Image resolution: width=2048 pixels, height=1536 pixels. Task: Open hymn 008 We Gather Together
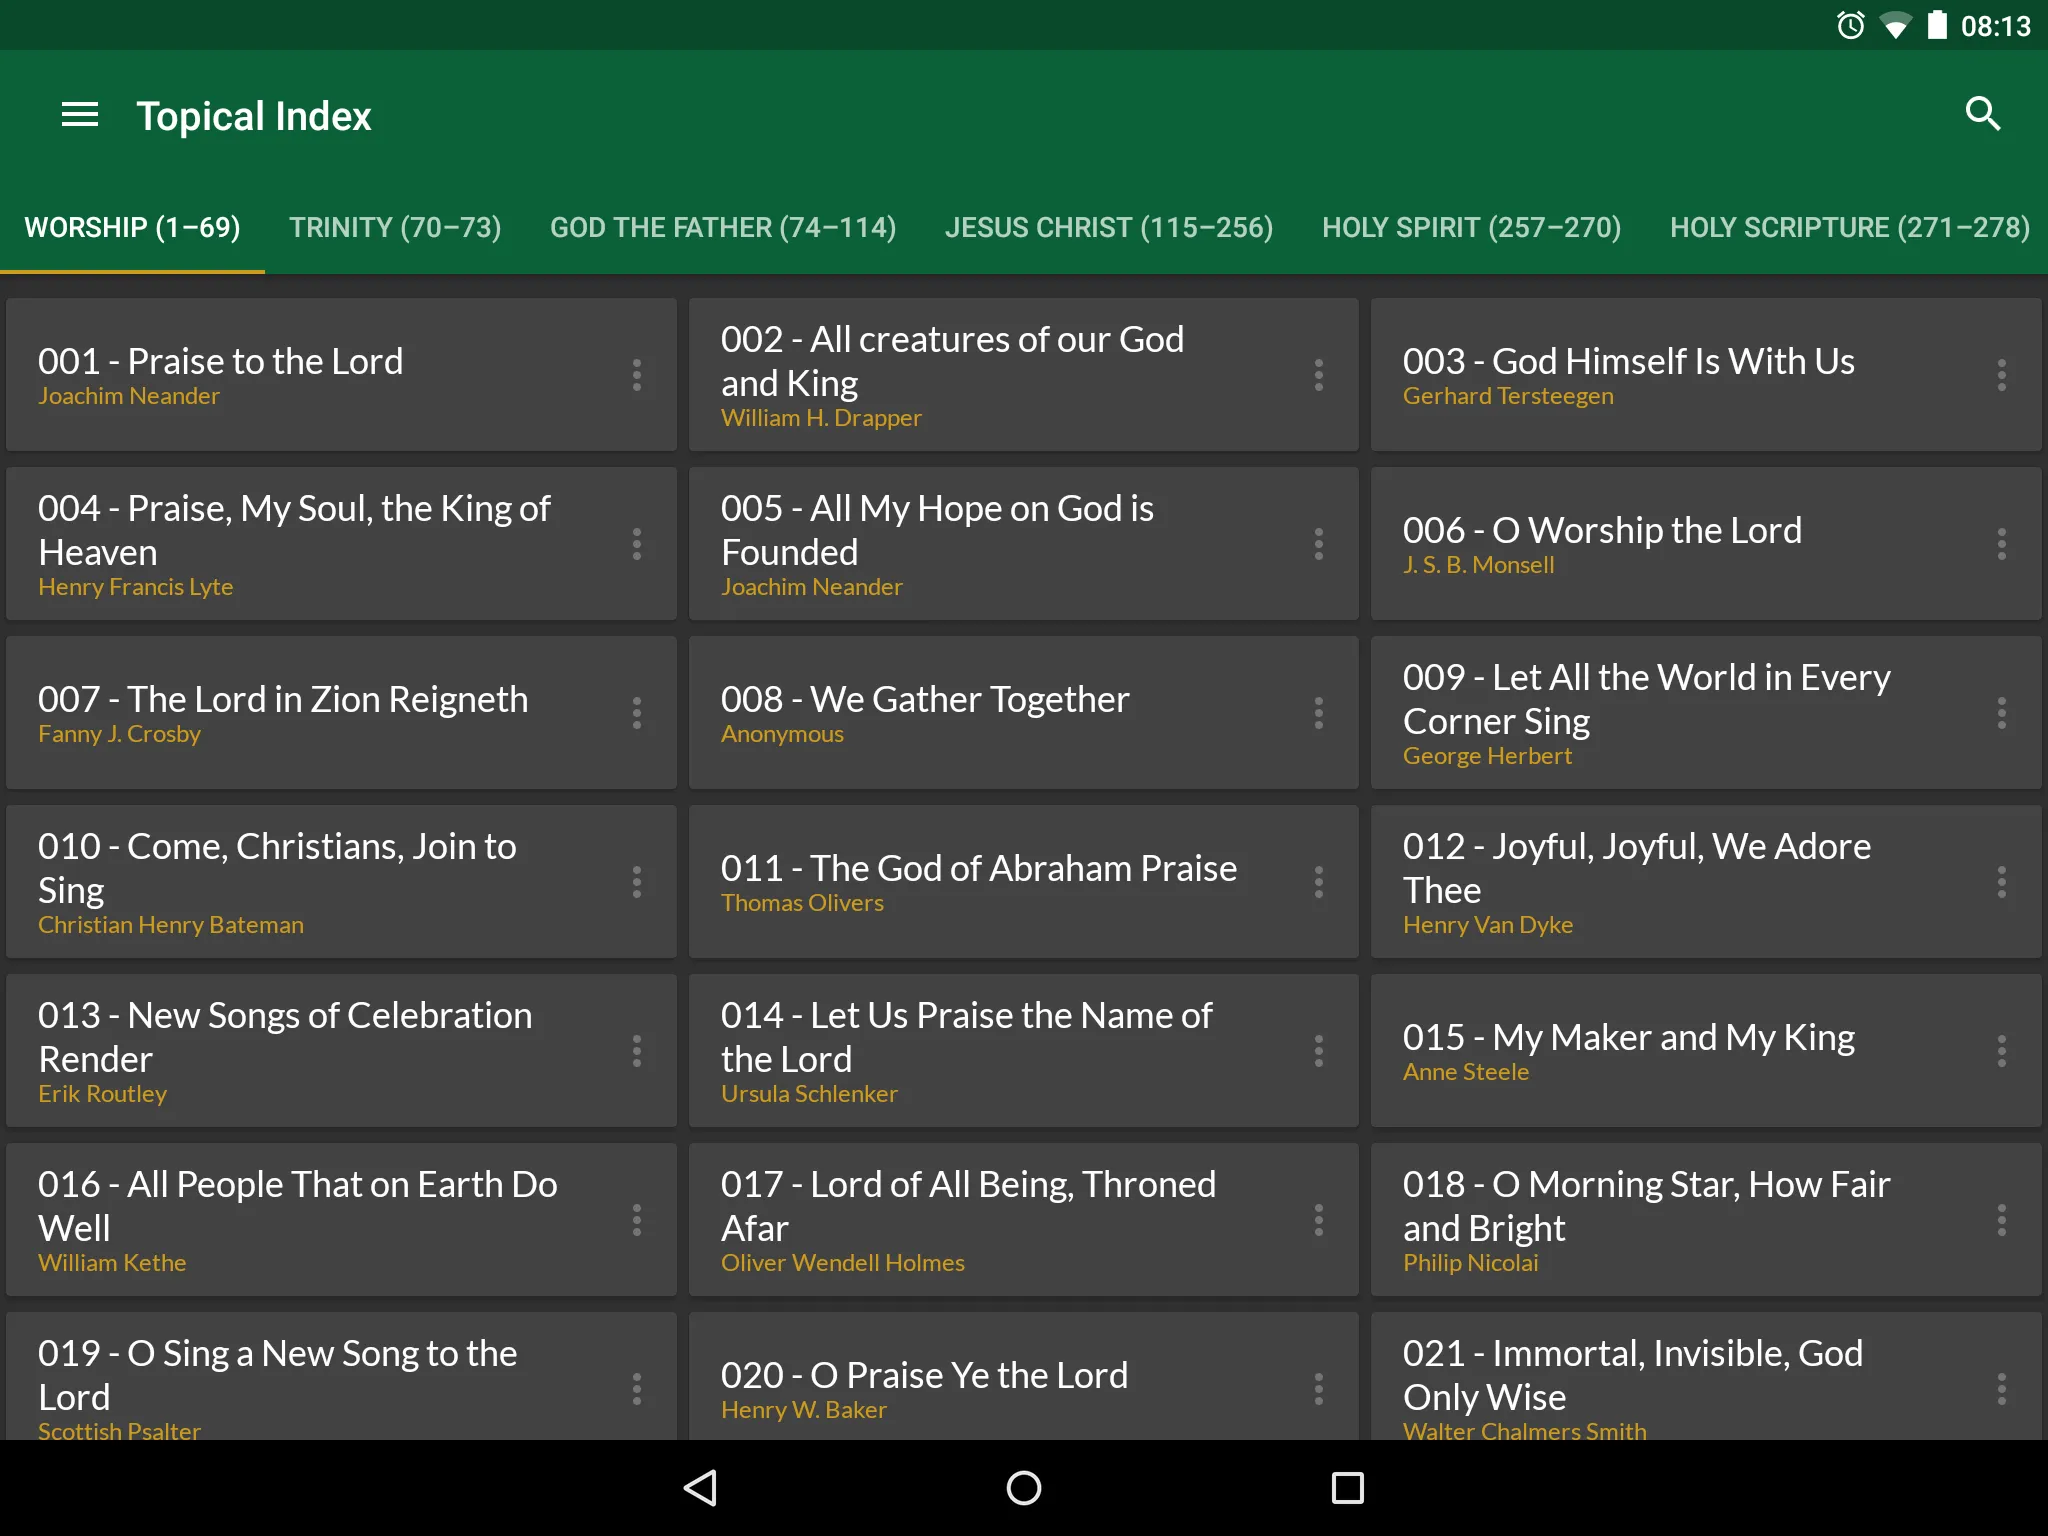pyautogui.click(x=1024, y=713)
